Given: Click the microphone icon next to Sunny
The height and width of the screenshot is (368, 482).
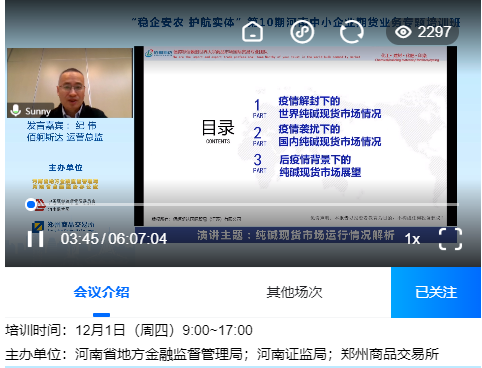Looking at the screenshot, I should click(x=15, y=110).
